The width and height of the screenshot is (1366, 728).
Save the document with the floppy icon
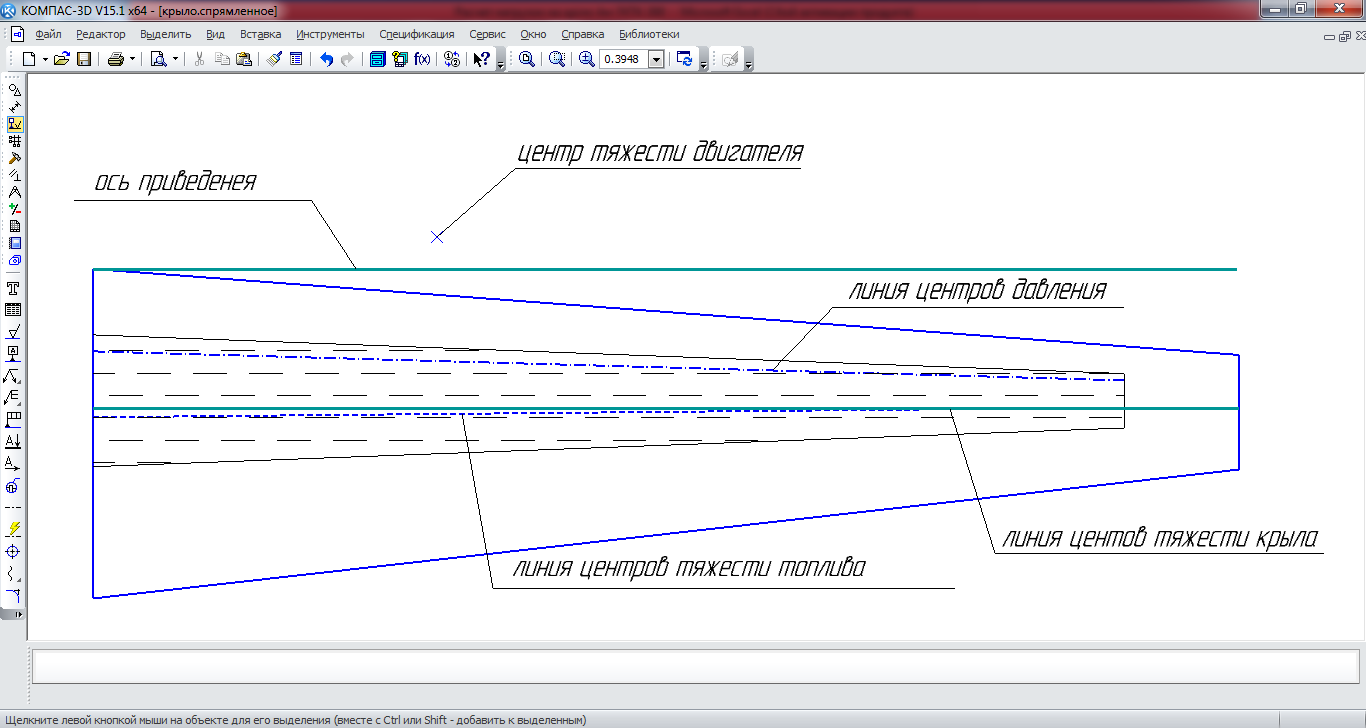[84, 59]
